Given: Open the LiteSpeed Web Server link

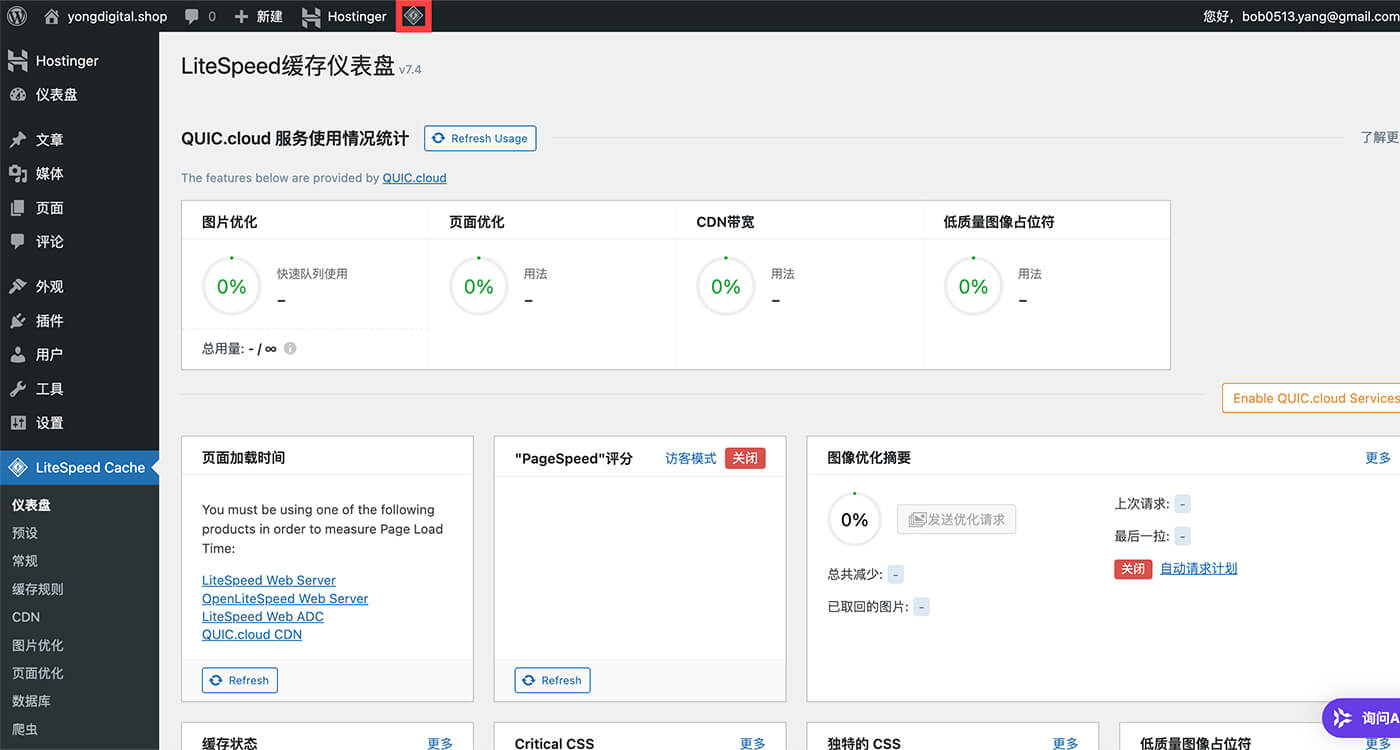Looking at the screenshot, I should tap(269, 580).
